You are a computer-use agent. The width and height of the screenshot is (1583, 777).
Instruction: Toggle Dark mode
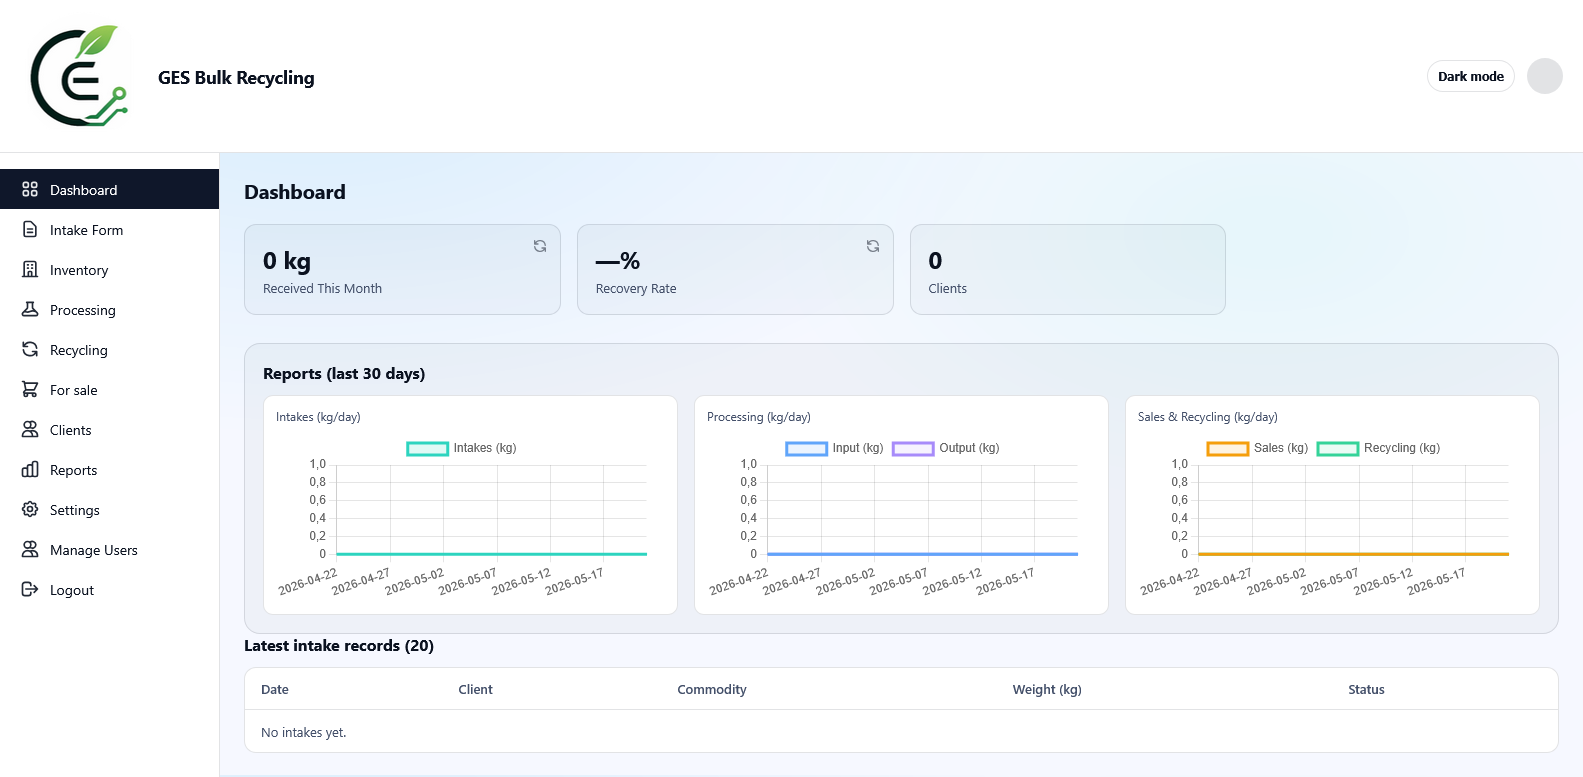1471,76
